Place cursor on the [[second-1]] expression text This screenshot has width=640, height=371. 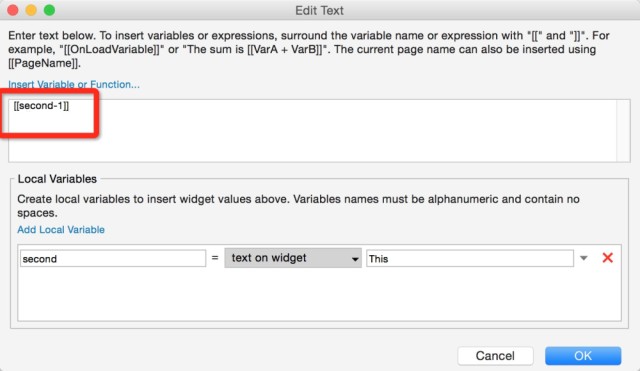(x=41, y=106)
